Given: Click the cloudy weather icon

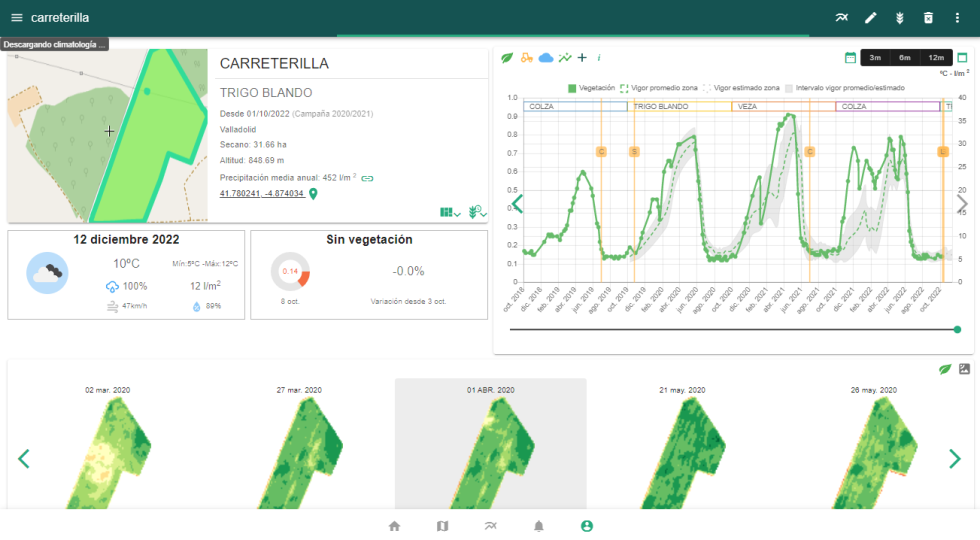Looking at the screenshot, I should pos(48,272).
